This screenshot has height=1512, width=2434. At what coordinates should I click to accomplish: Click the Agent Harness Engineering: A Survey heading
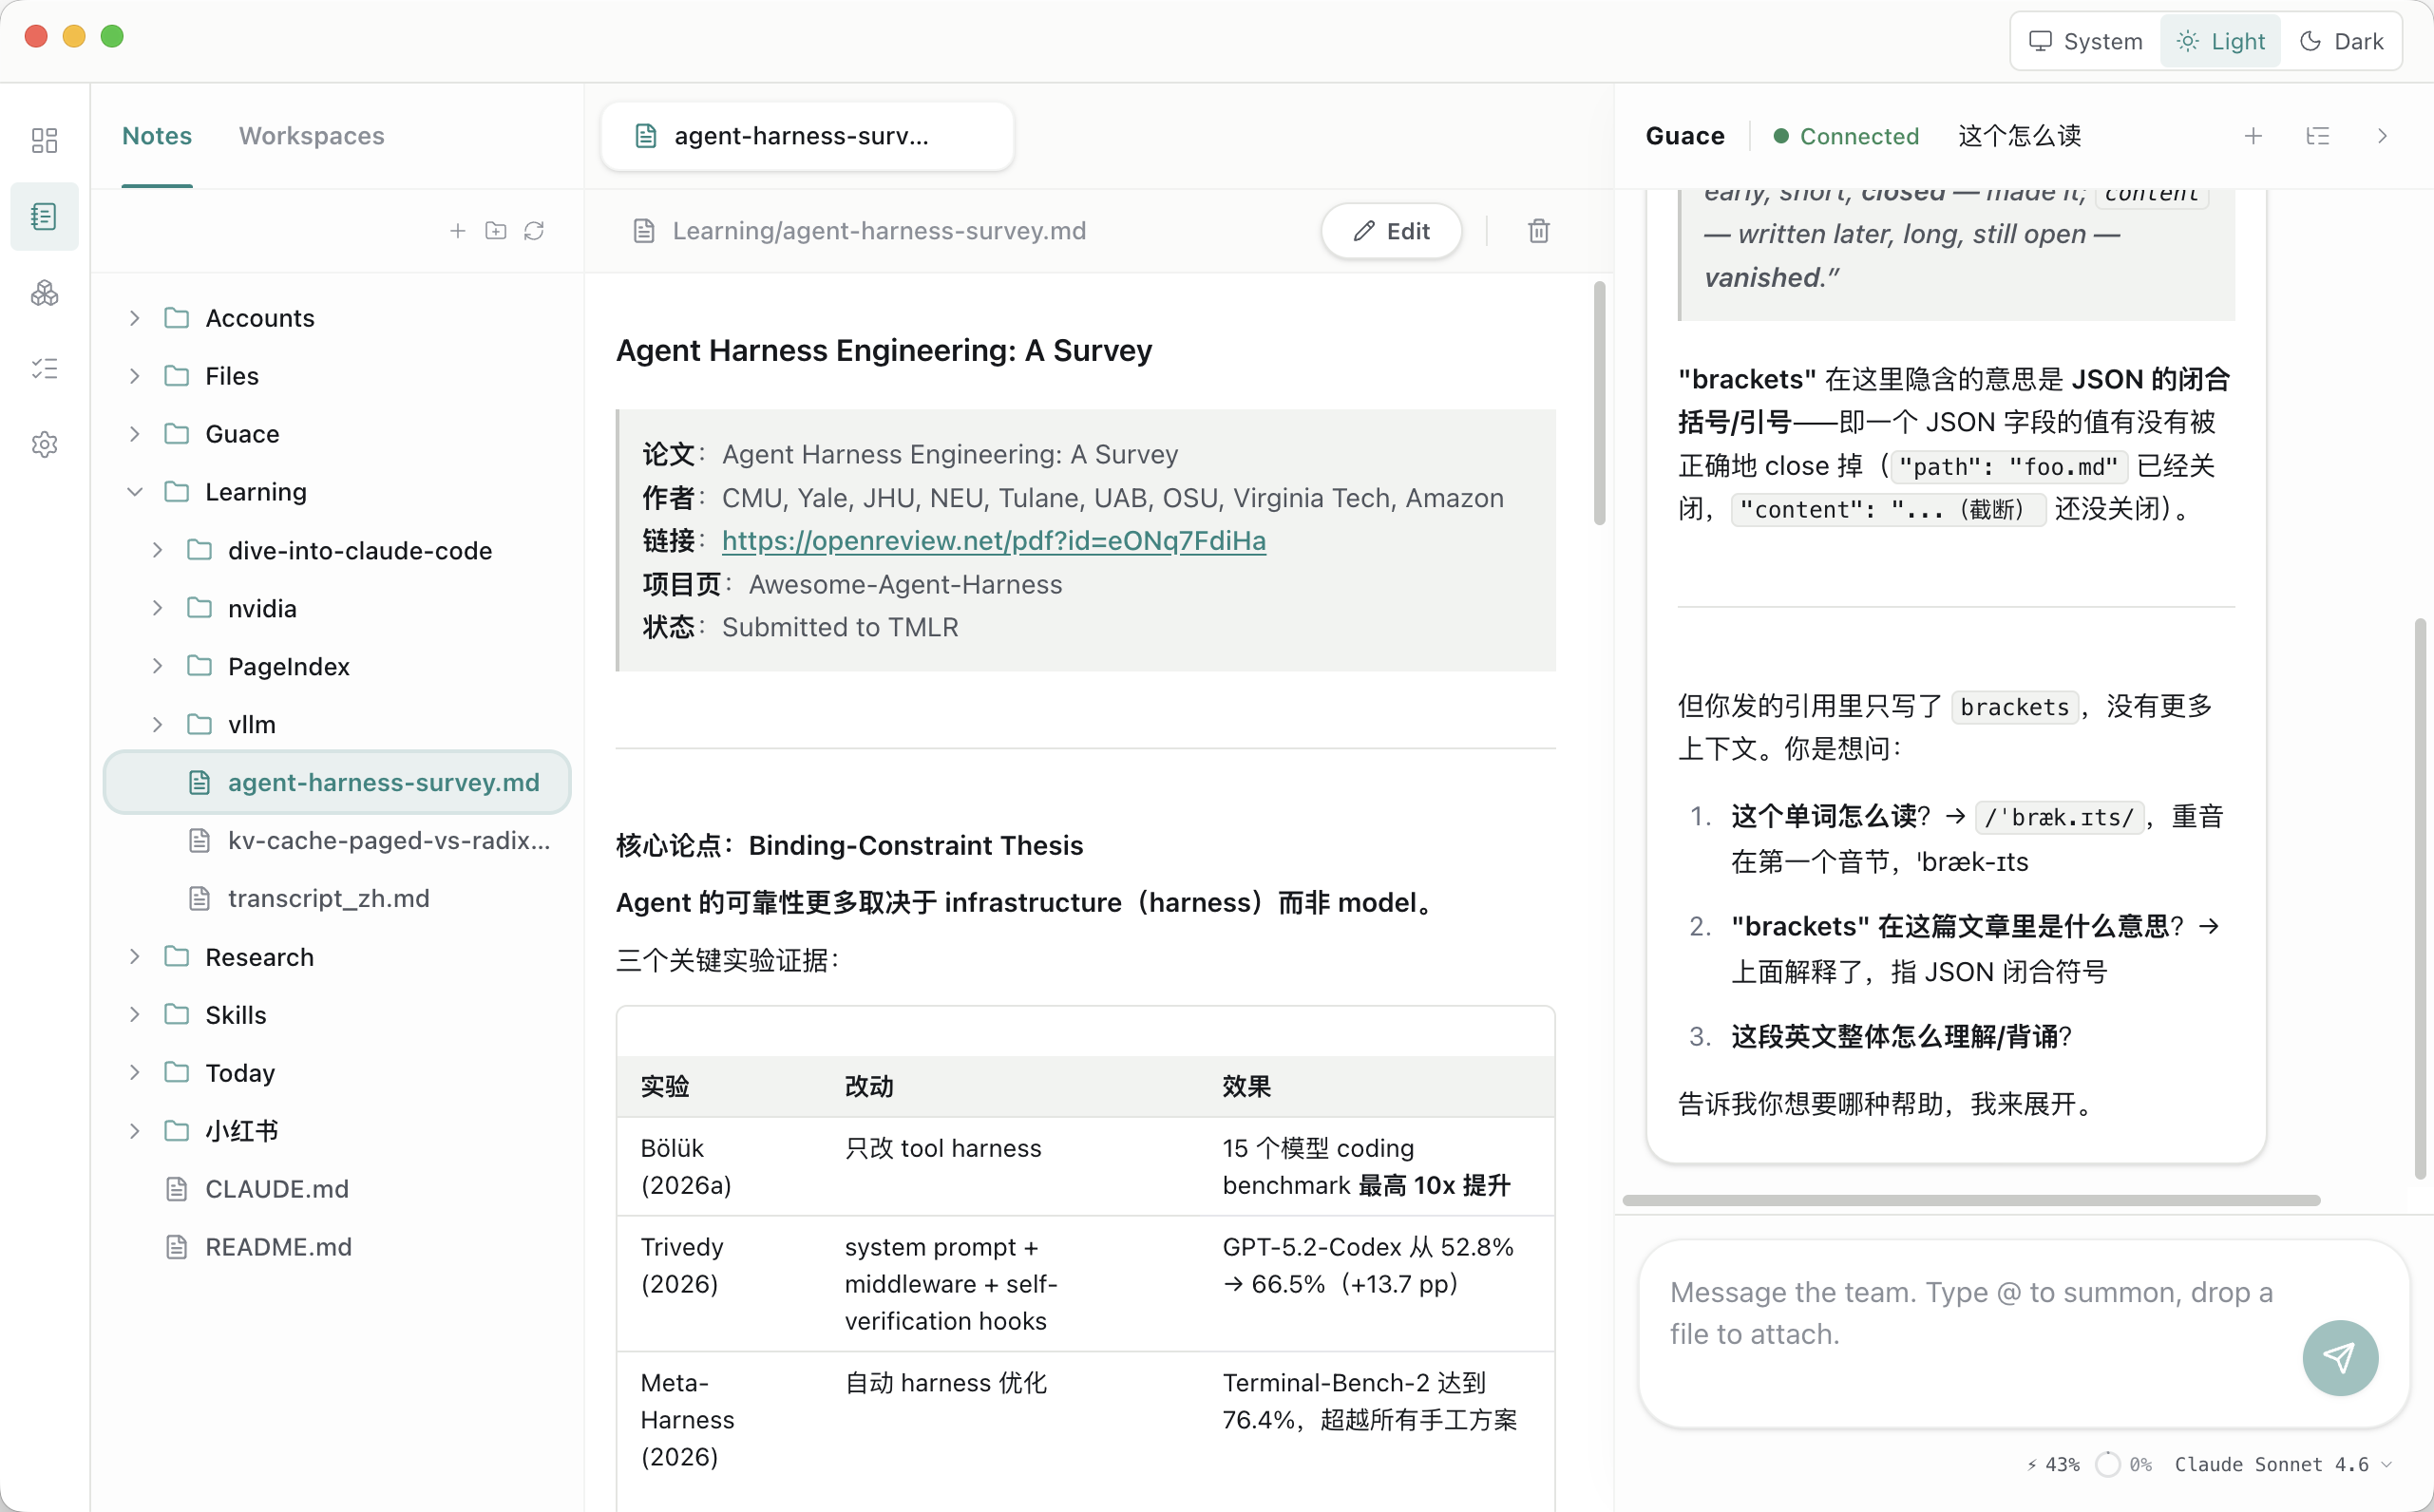point(884,350)
